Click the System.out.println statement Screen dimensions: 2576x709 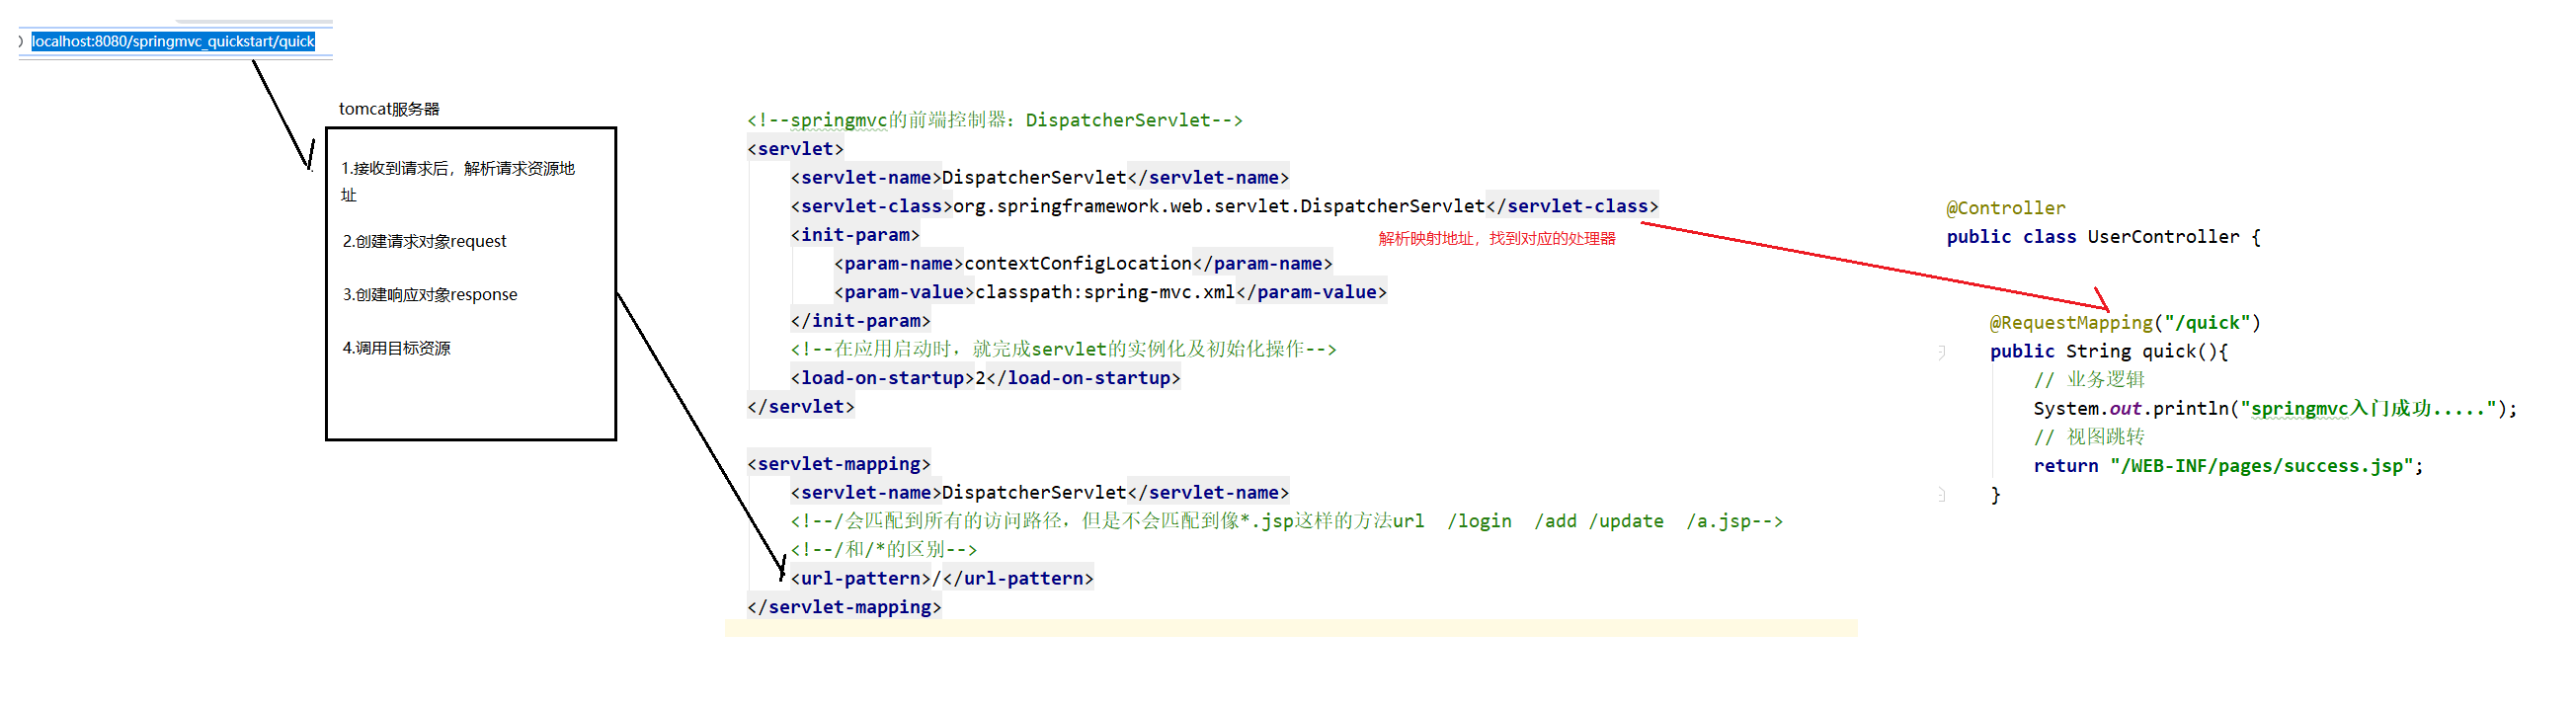click(x=2274, y=408)
